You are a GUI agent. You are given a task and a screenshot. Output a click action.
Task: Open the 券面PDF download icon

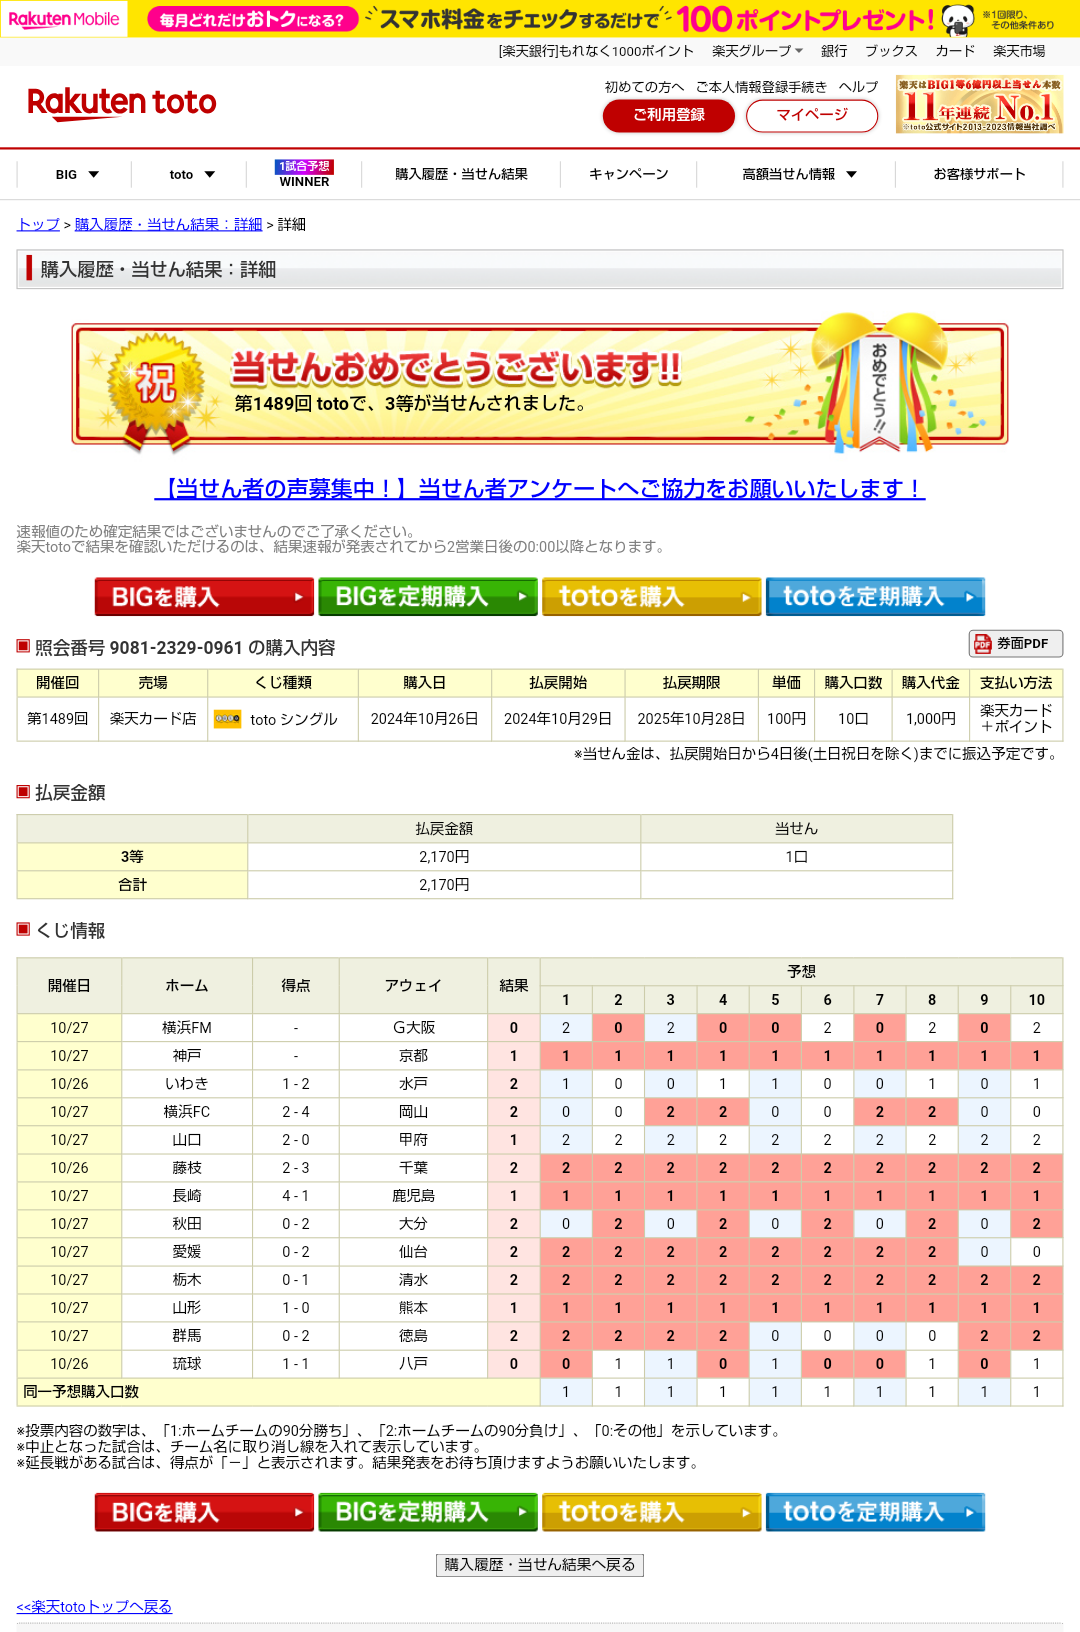click(x=1015, y=644)
